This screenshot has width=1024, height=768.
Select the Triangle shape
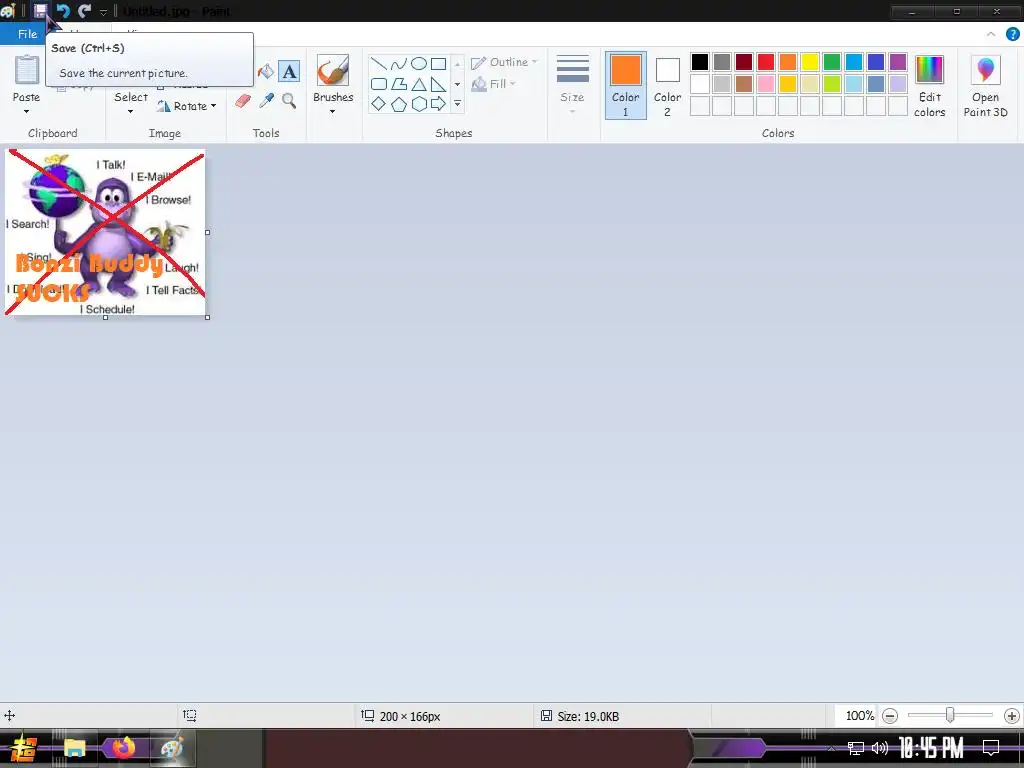point(419,84)
